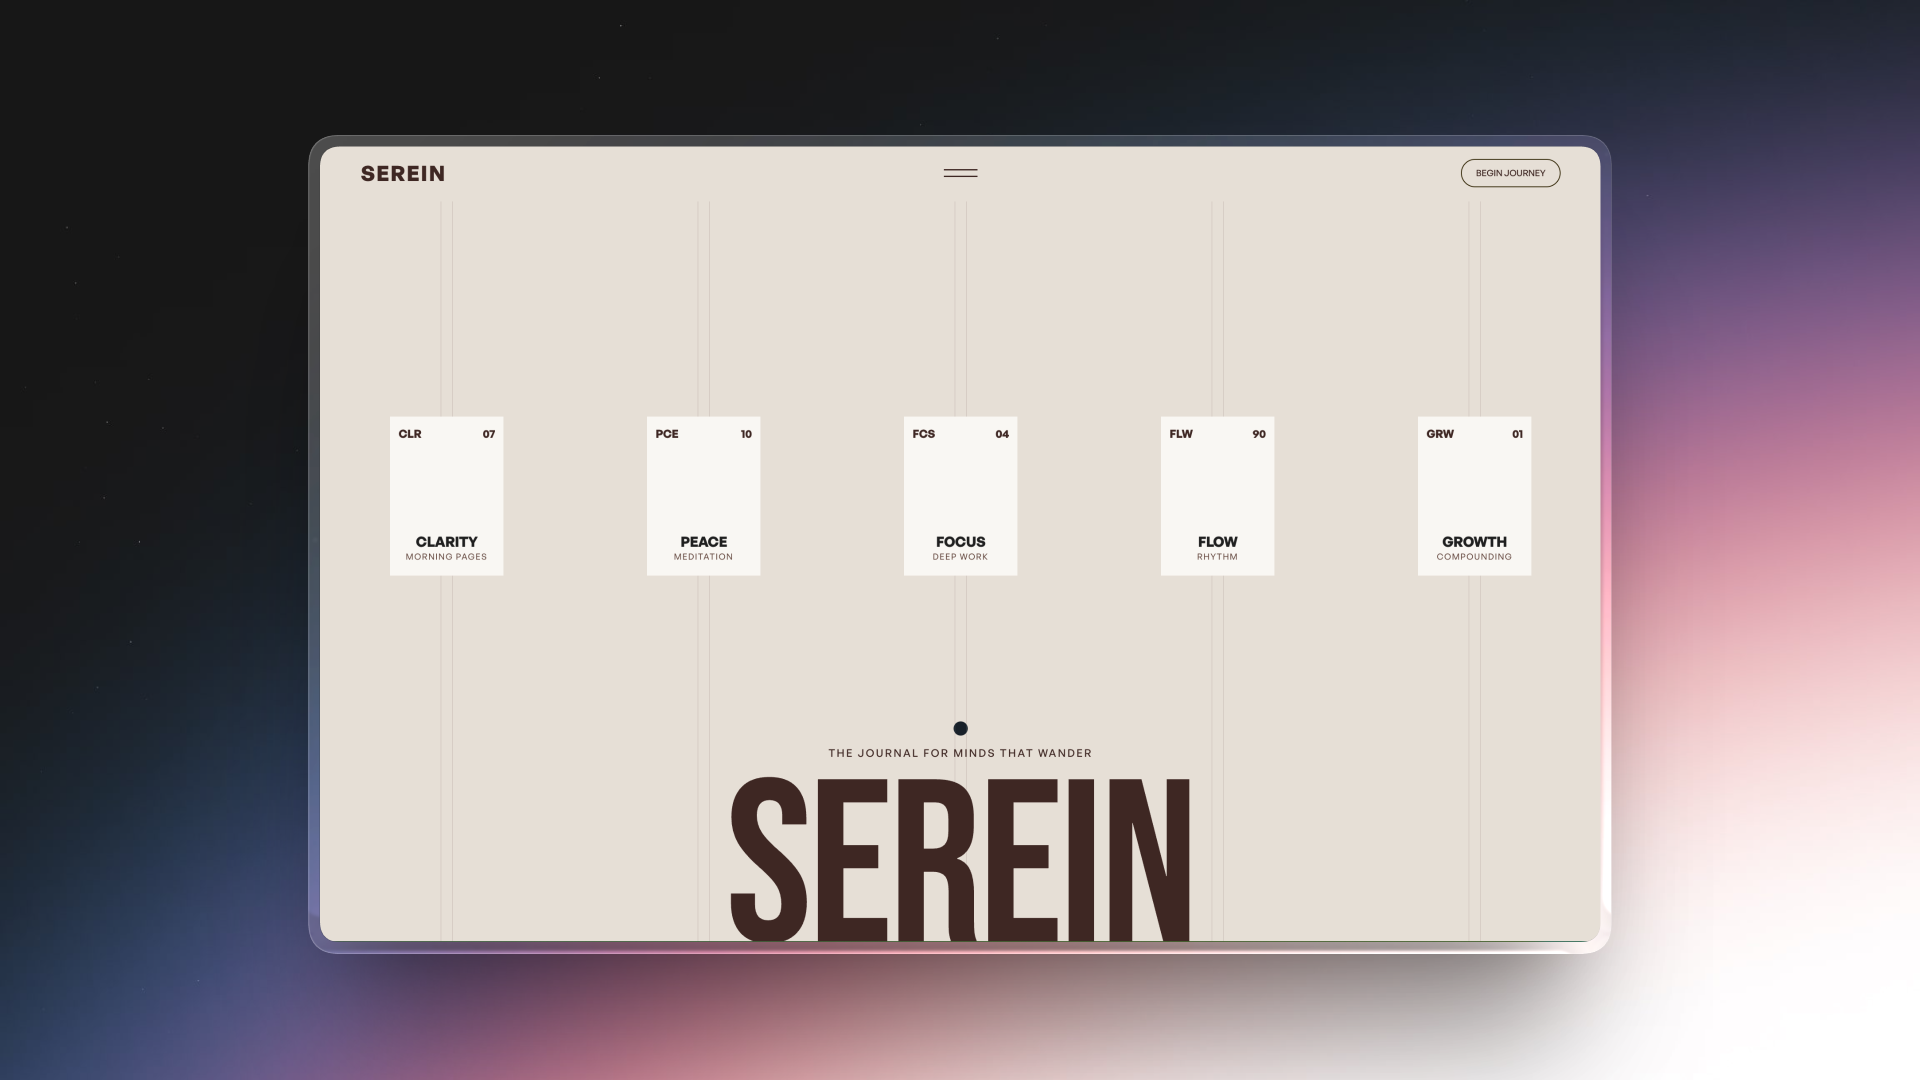1920x1080 pixels.
Task: Click the journal for minds tagline
Action: [x=960, y=753]
